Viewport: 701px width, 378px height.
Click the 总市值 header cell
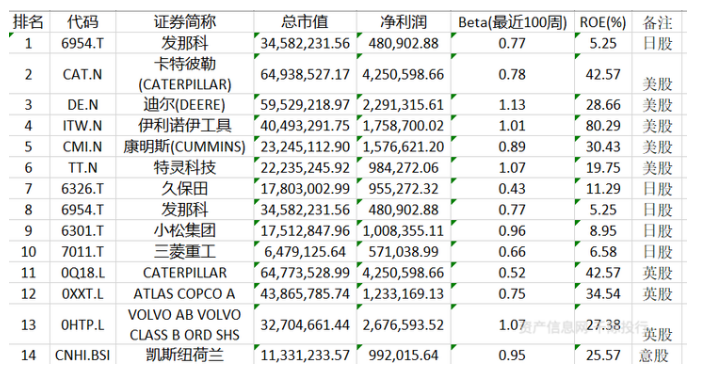tap(305, 22)
